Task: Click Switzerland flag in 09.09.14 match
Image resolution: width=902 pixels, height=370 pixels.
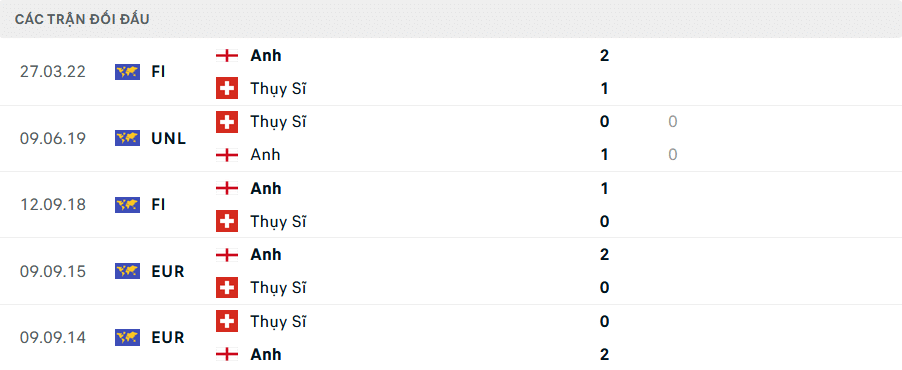Action: coord(227,321)
